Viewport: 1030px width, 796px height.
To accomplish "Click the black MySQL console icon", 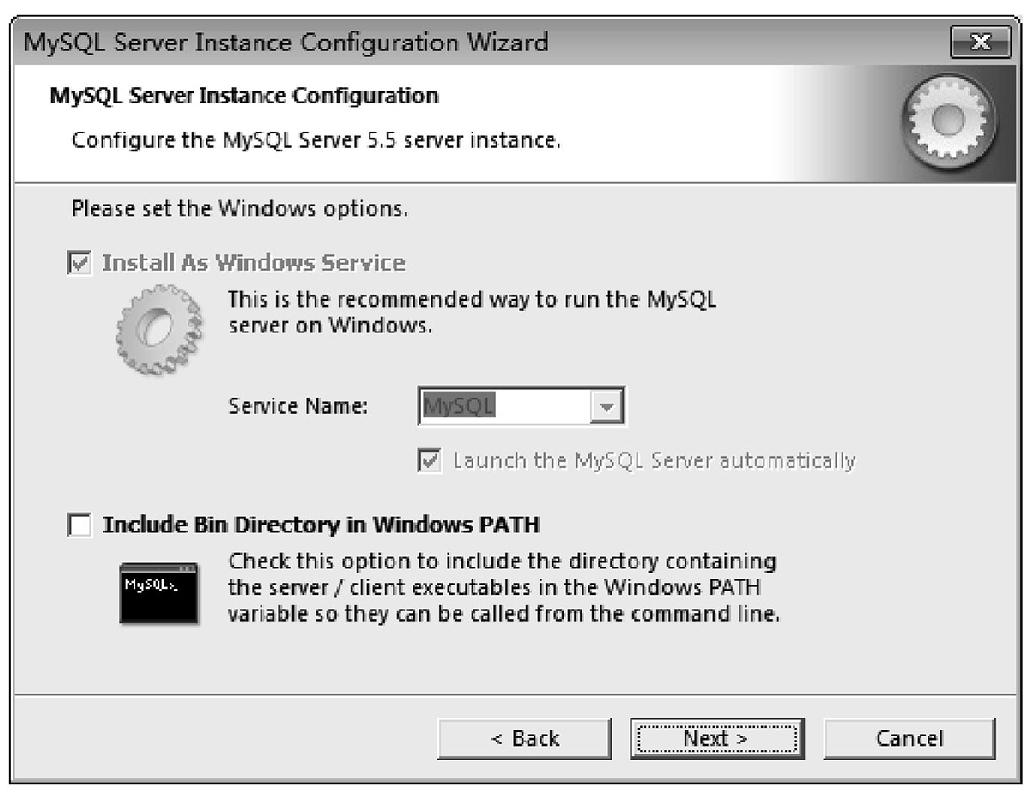I will [159, 593].
